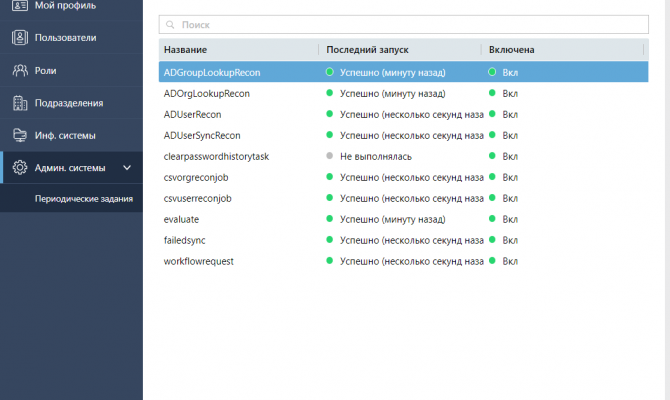Click the My Profile sidebar icon

(19, 6)
